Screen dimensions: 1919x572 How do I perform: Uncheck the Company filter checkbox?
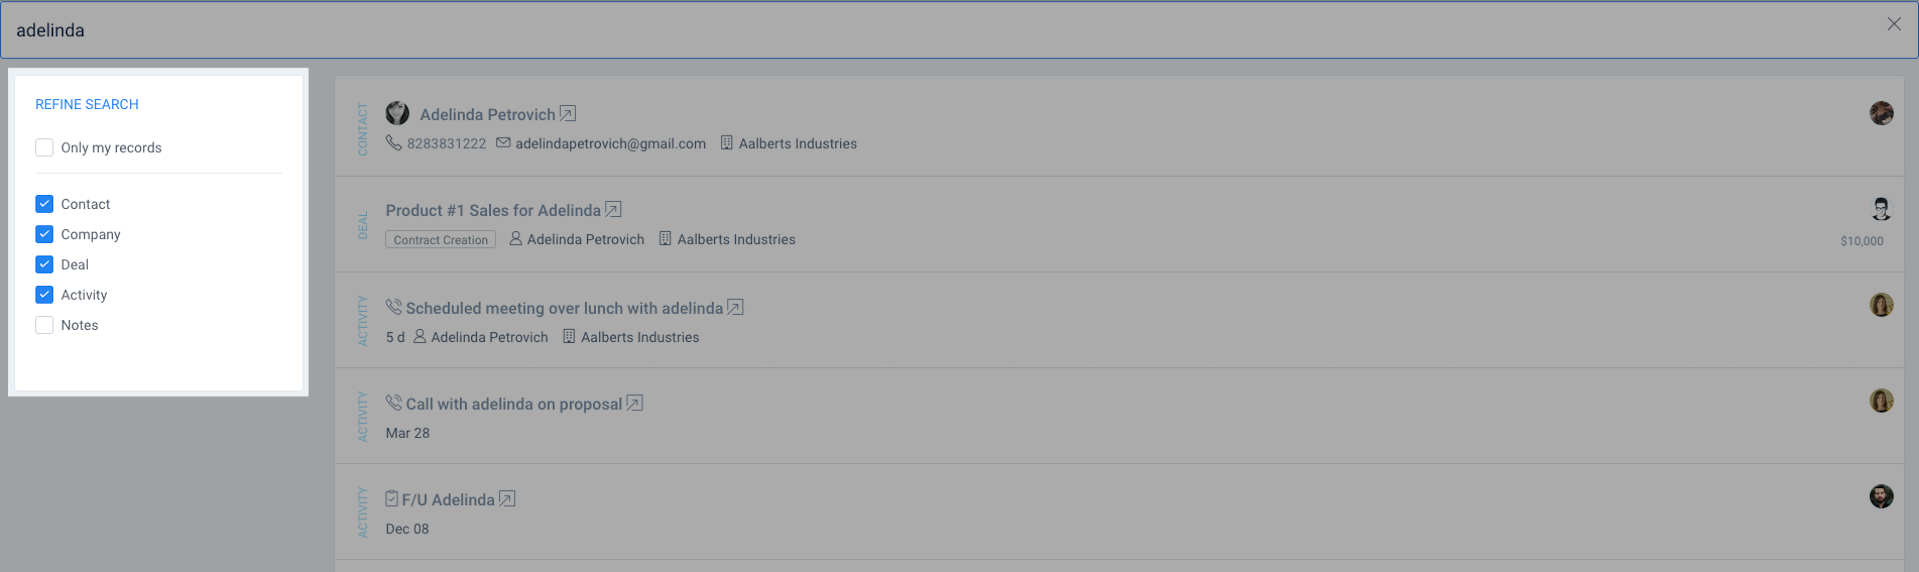coord(44,234)
